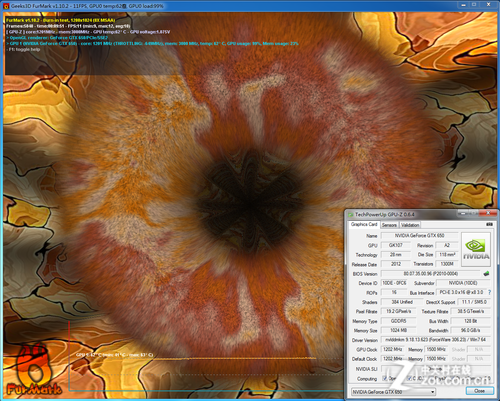
Task: Click the GPU name field
Action: click(x=419, y=236)
